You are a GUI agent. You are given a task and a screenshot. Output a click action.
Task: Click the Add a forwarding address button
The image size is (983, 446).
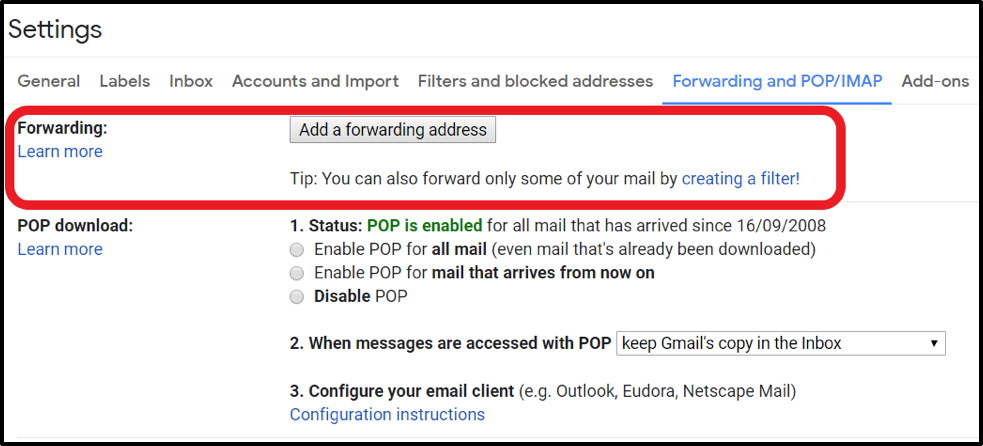click(392, 130)
